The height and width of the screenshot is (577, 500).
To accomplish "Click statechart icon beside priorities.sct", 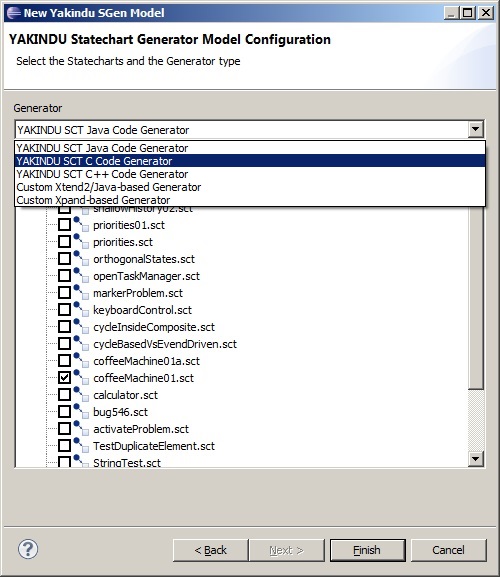I will coord(81,241).
